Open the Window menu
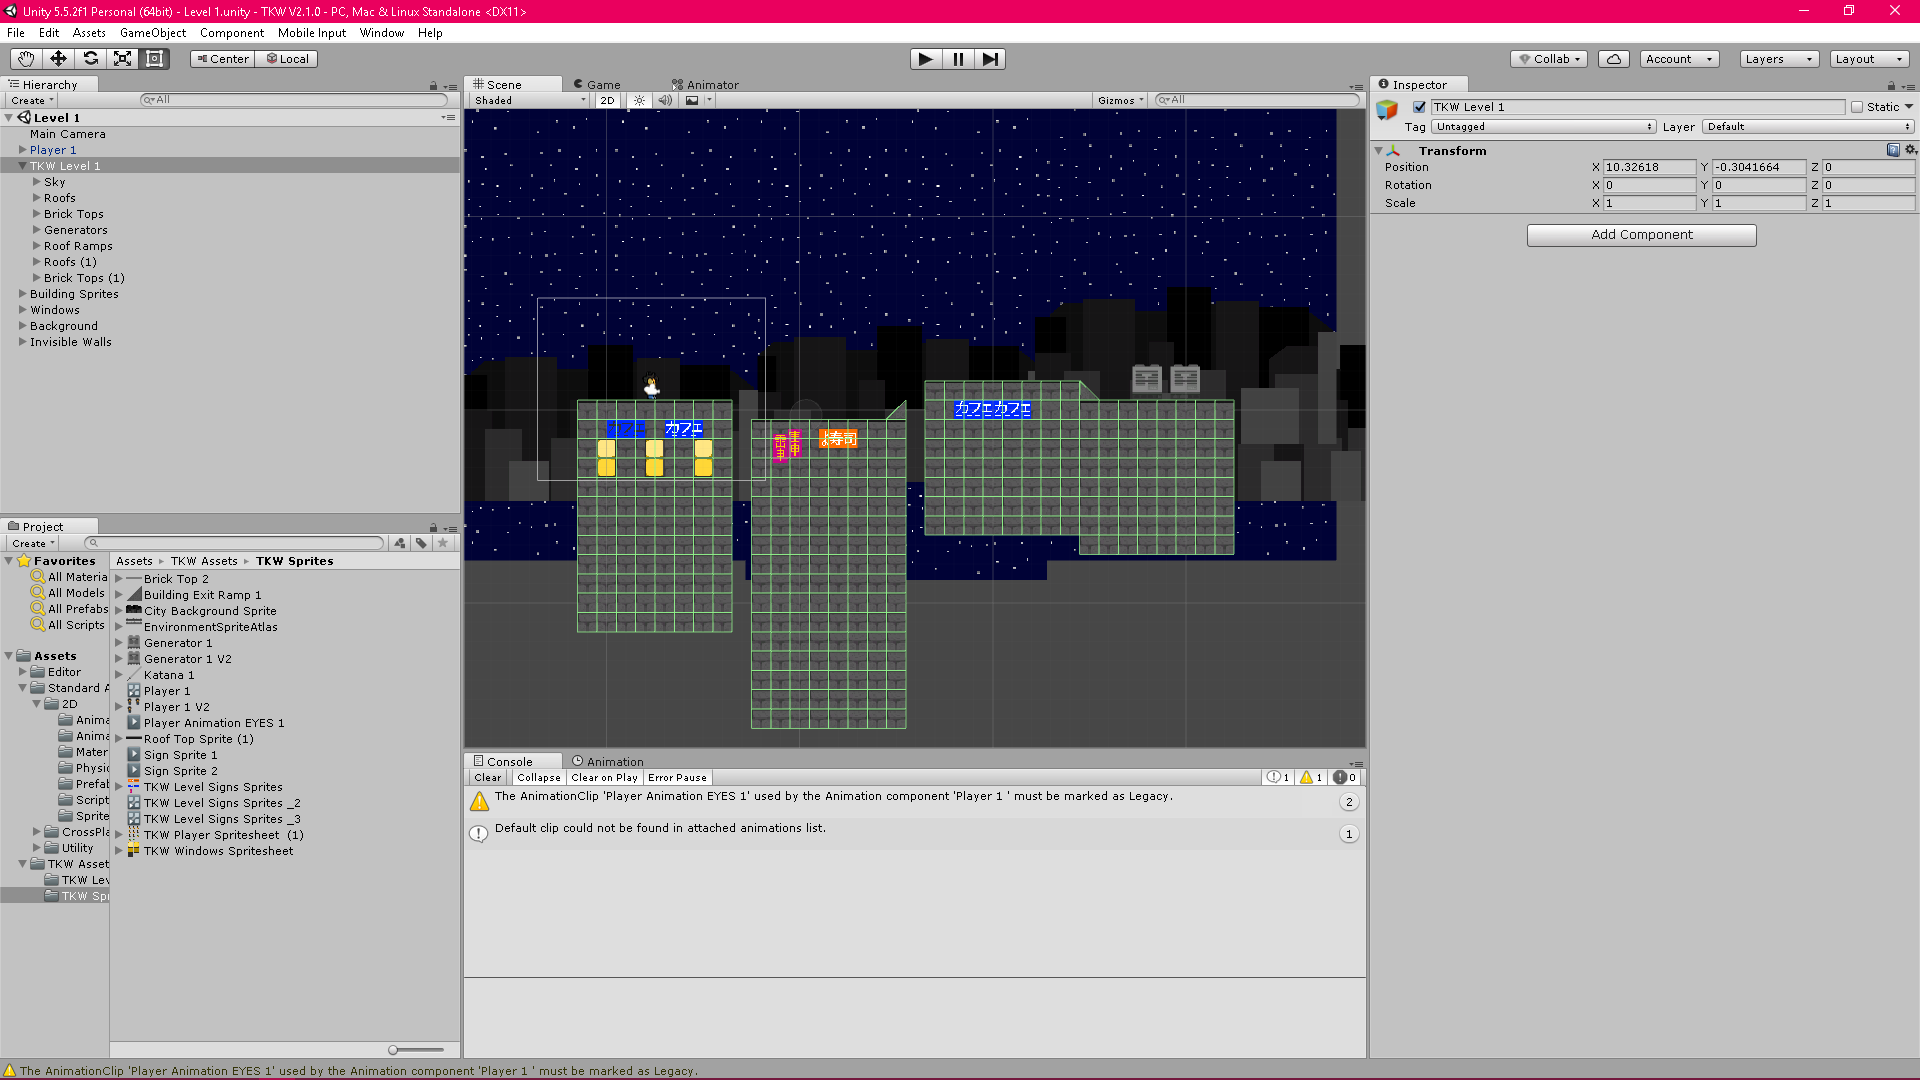 click(381, 32)
